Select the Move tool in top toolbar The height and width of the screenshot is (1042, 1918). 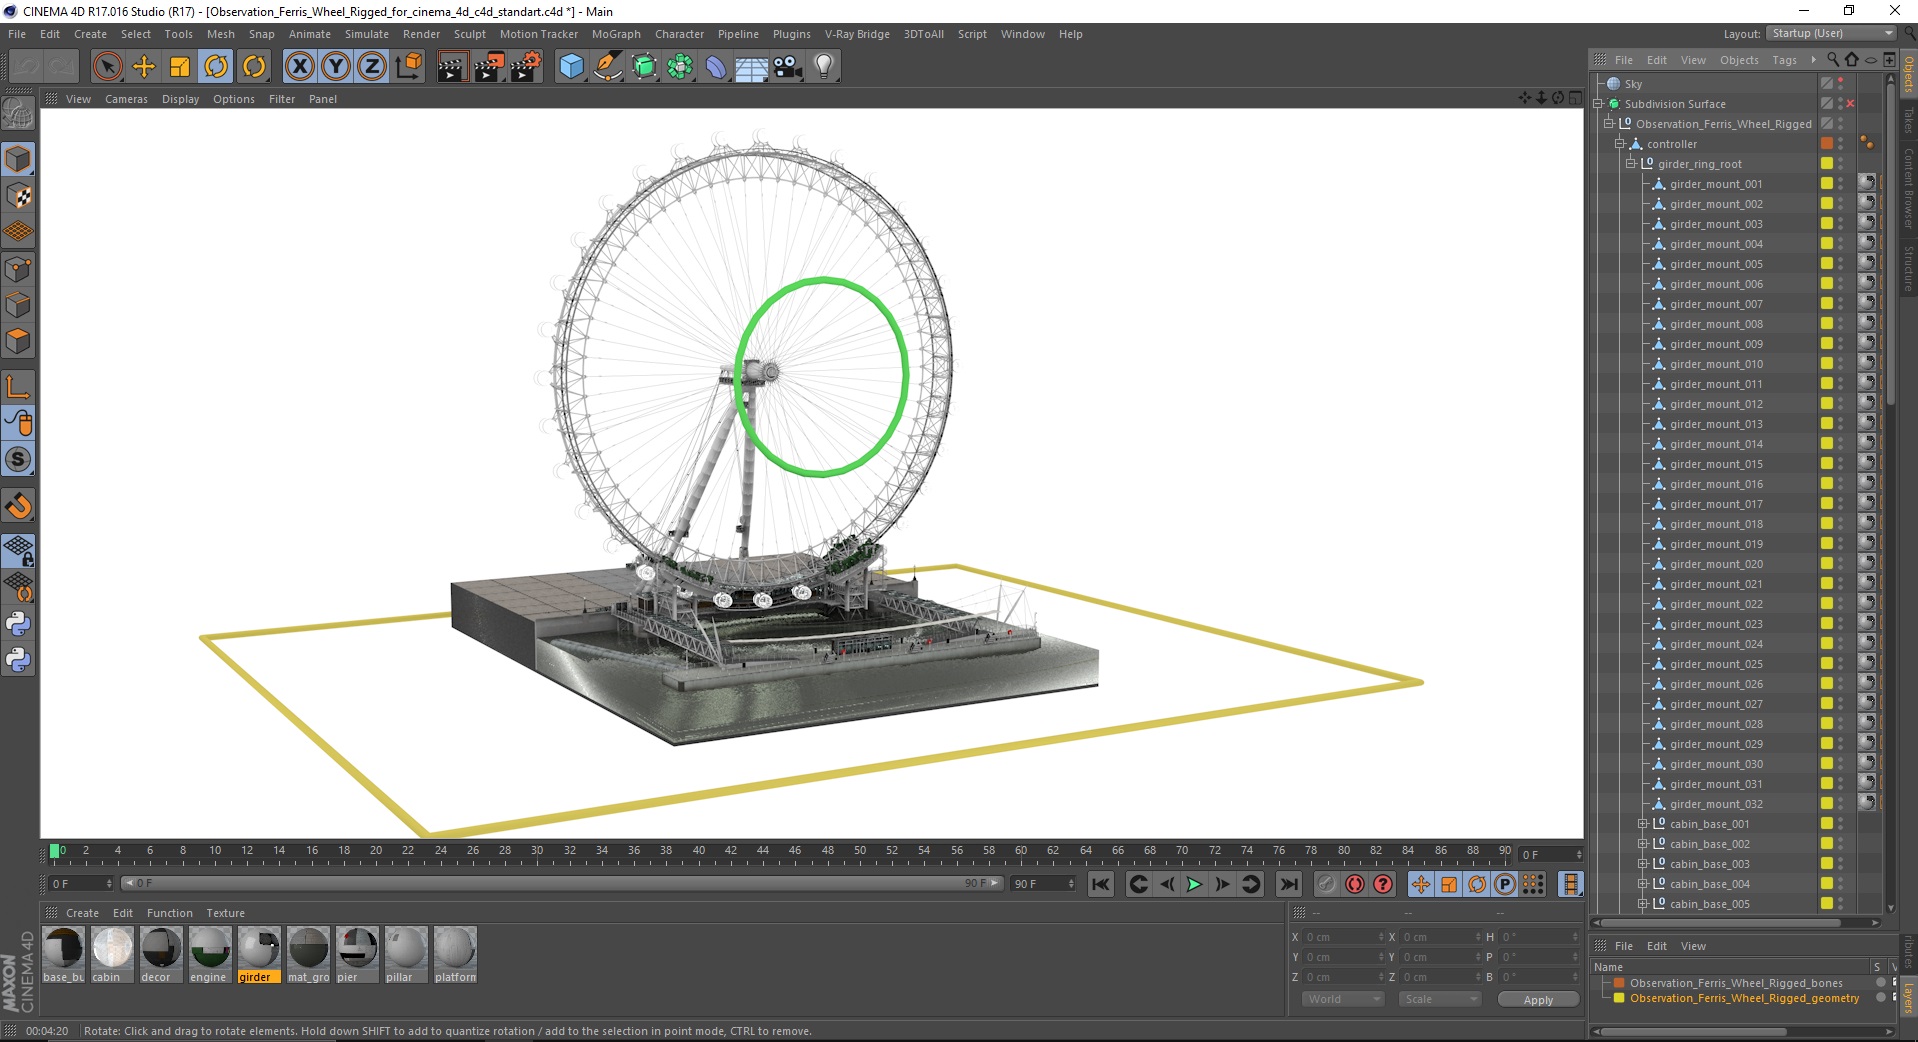coord(144,67)
